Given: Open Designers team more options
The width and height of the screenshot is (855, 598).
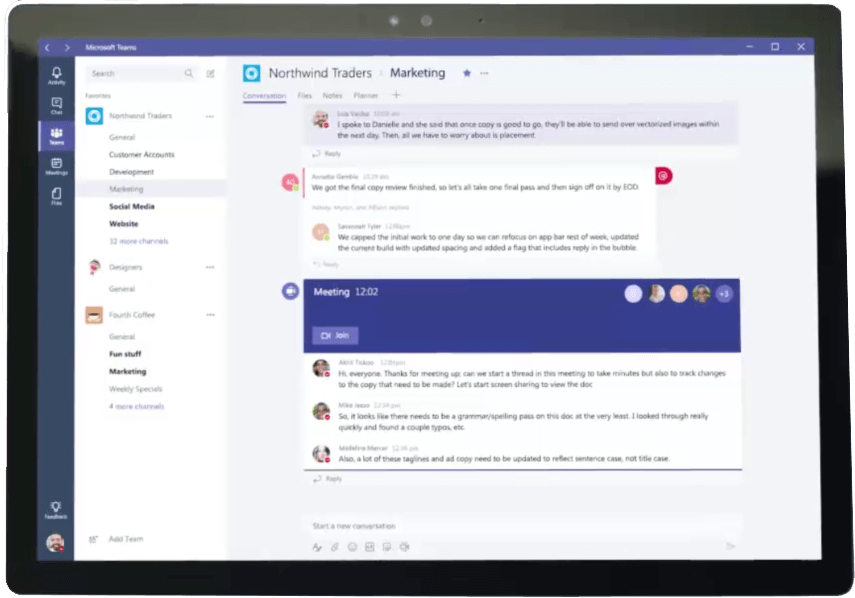Looking at the screenshot, I should pyautogui.click(x=210, y=267).
